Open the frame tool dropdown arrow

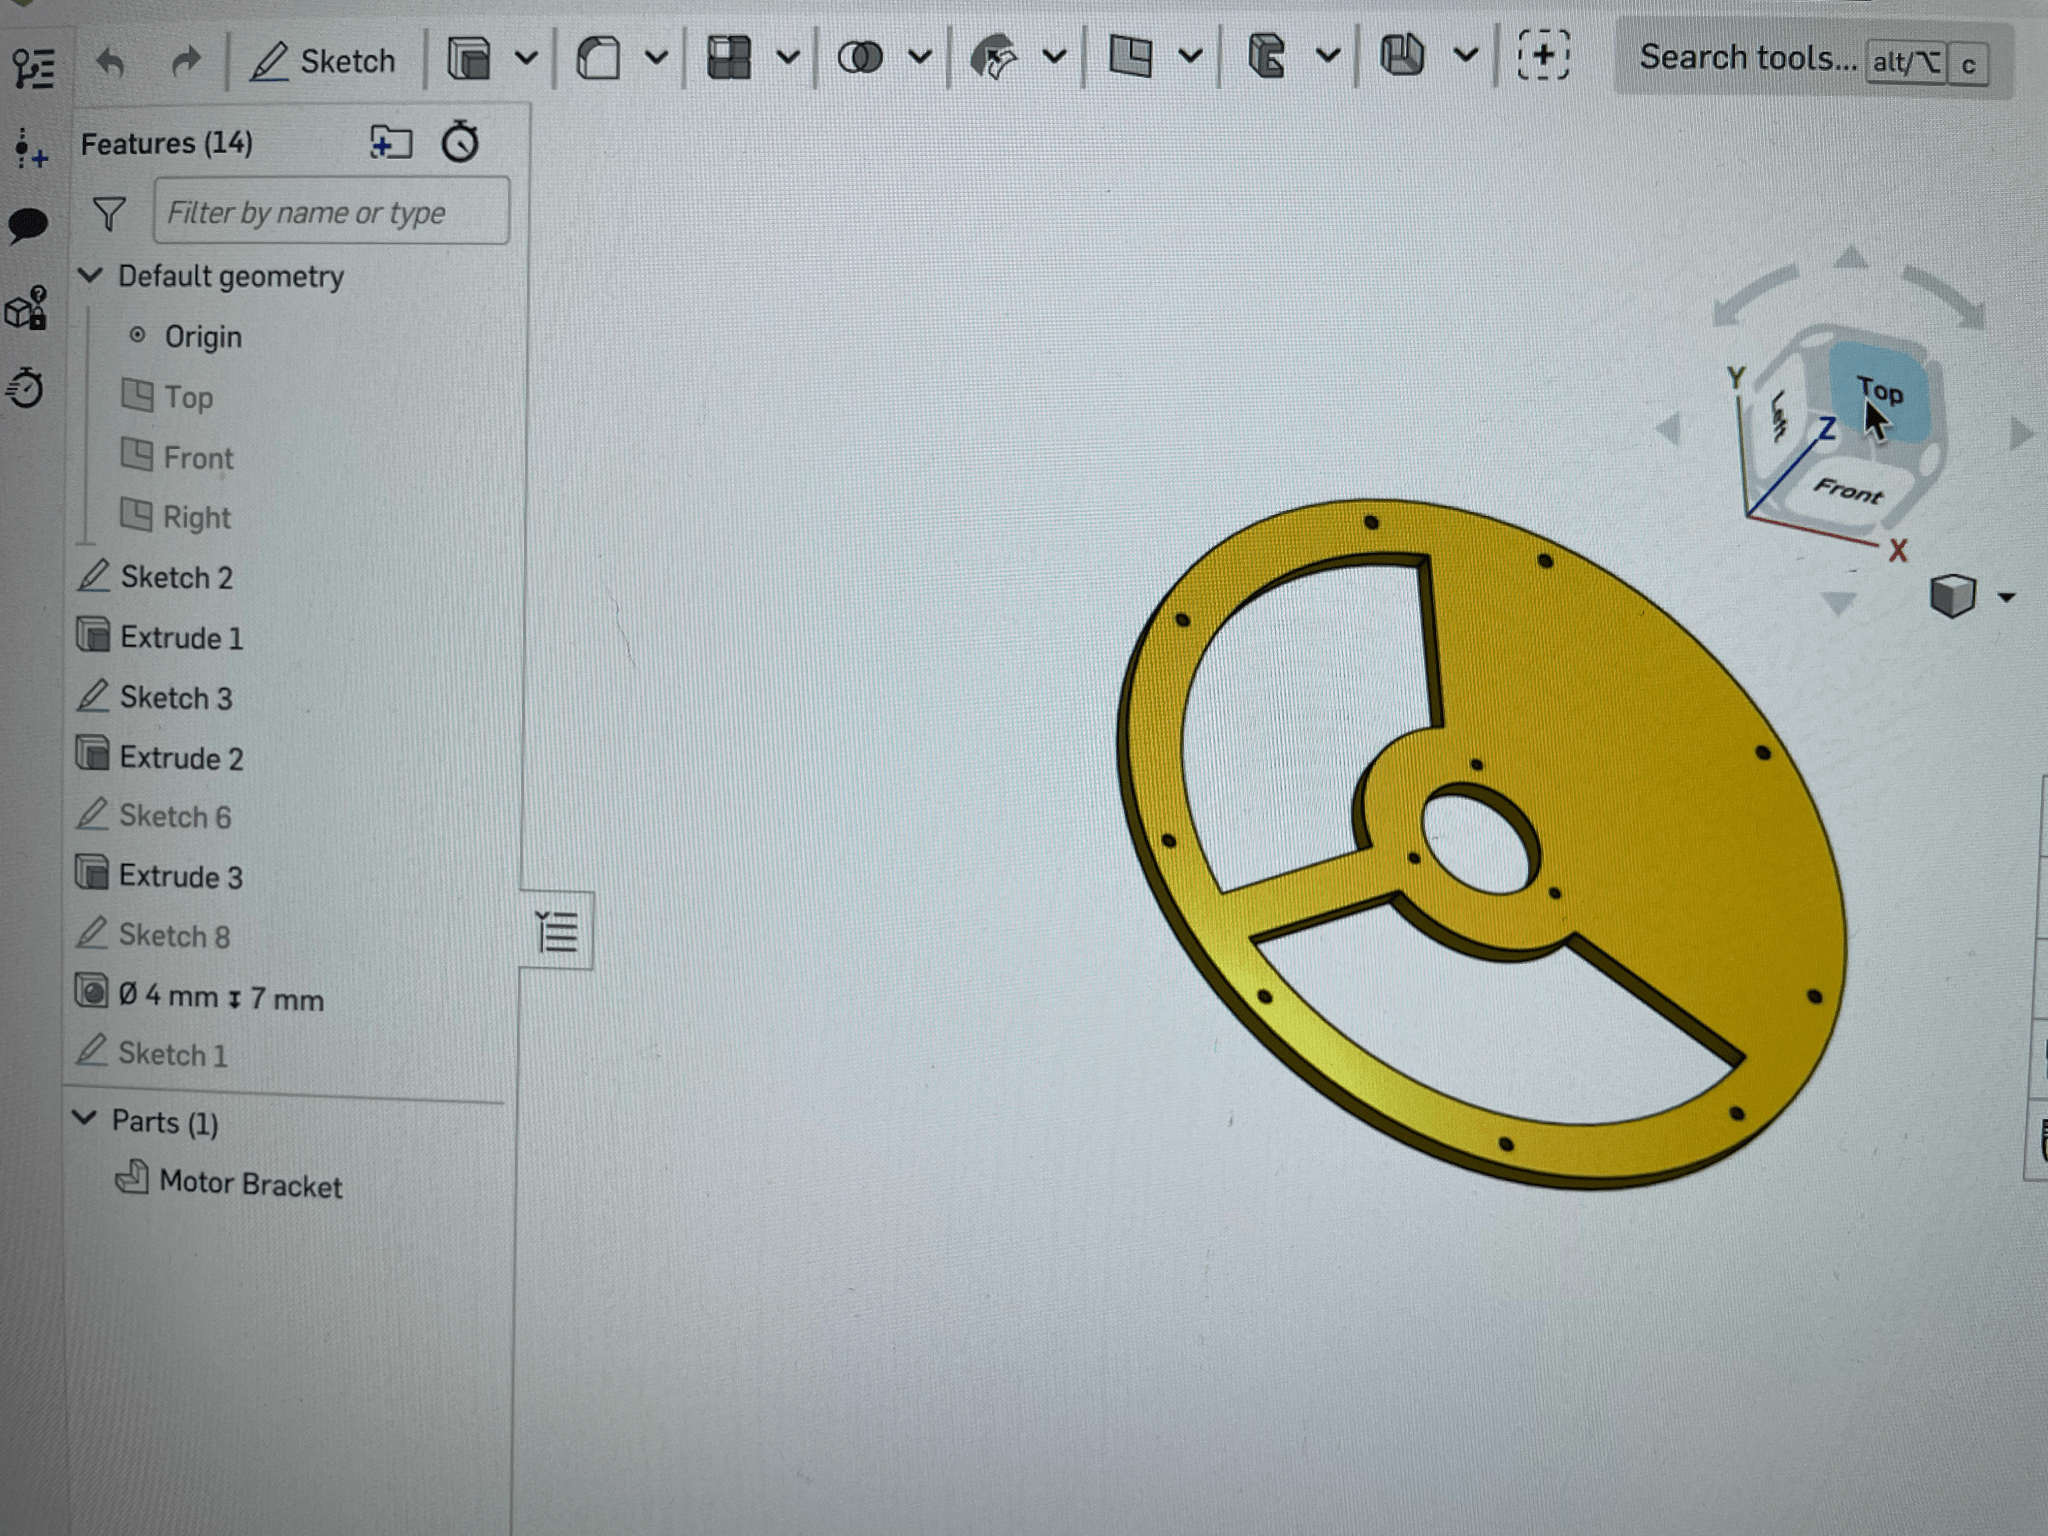click(1328, 55)
